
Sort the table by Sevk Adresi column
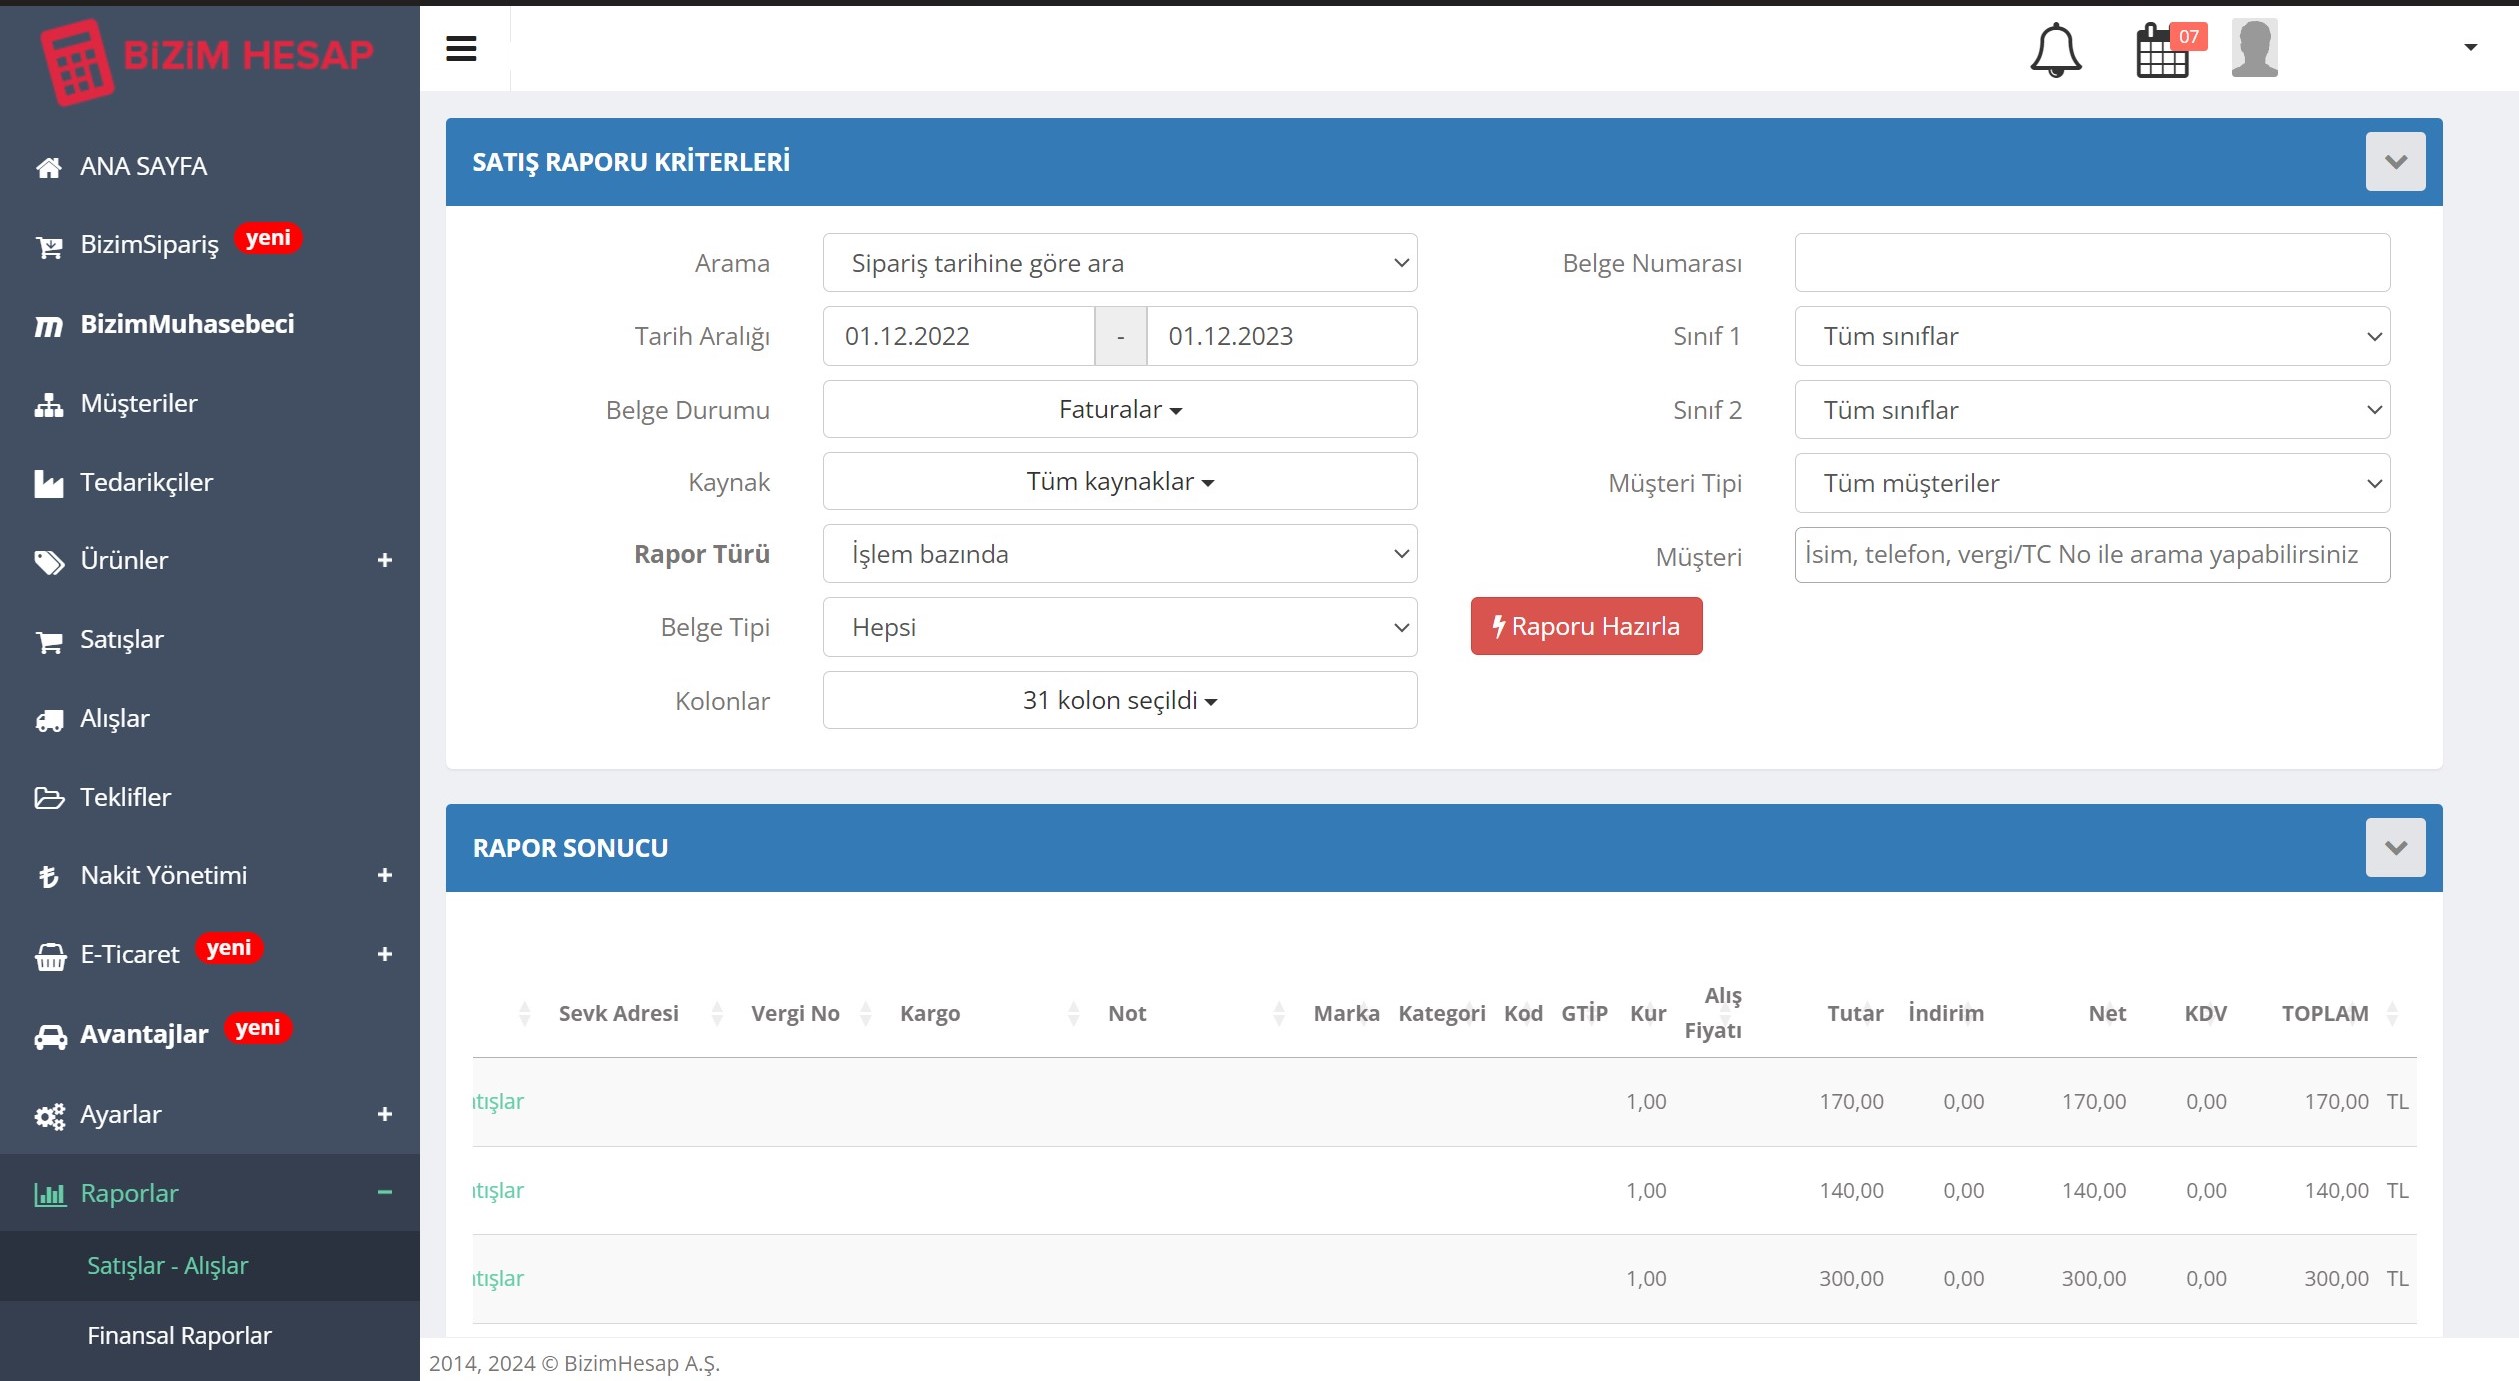pos(618,1013)
